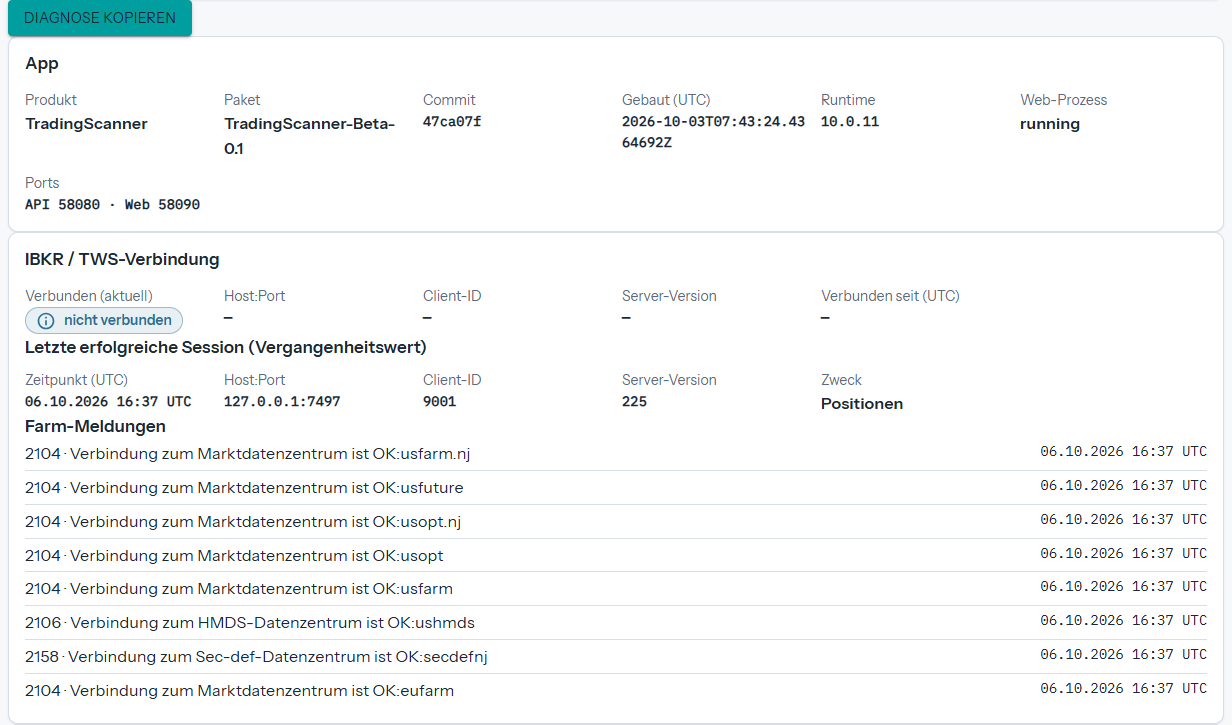Click the 'App' section heading
The width and height of the screenshot is (1232, 725).
click(x=42, y=64)
